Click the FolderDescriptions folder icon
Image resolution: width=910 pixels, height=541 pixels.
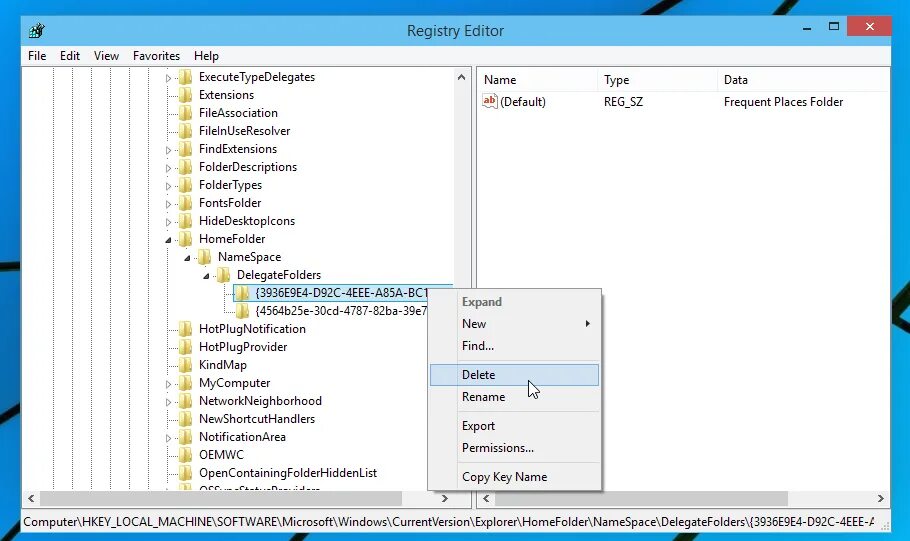tap(186, 167)
